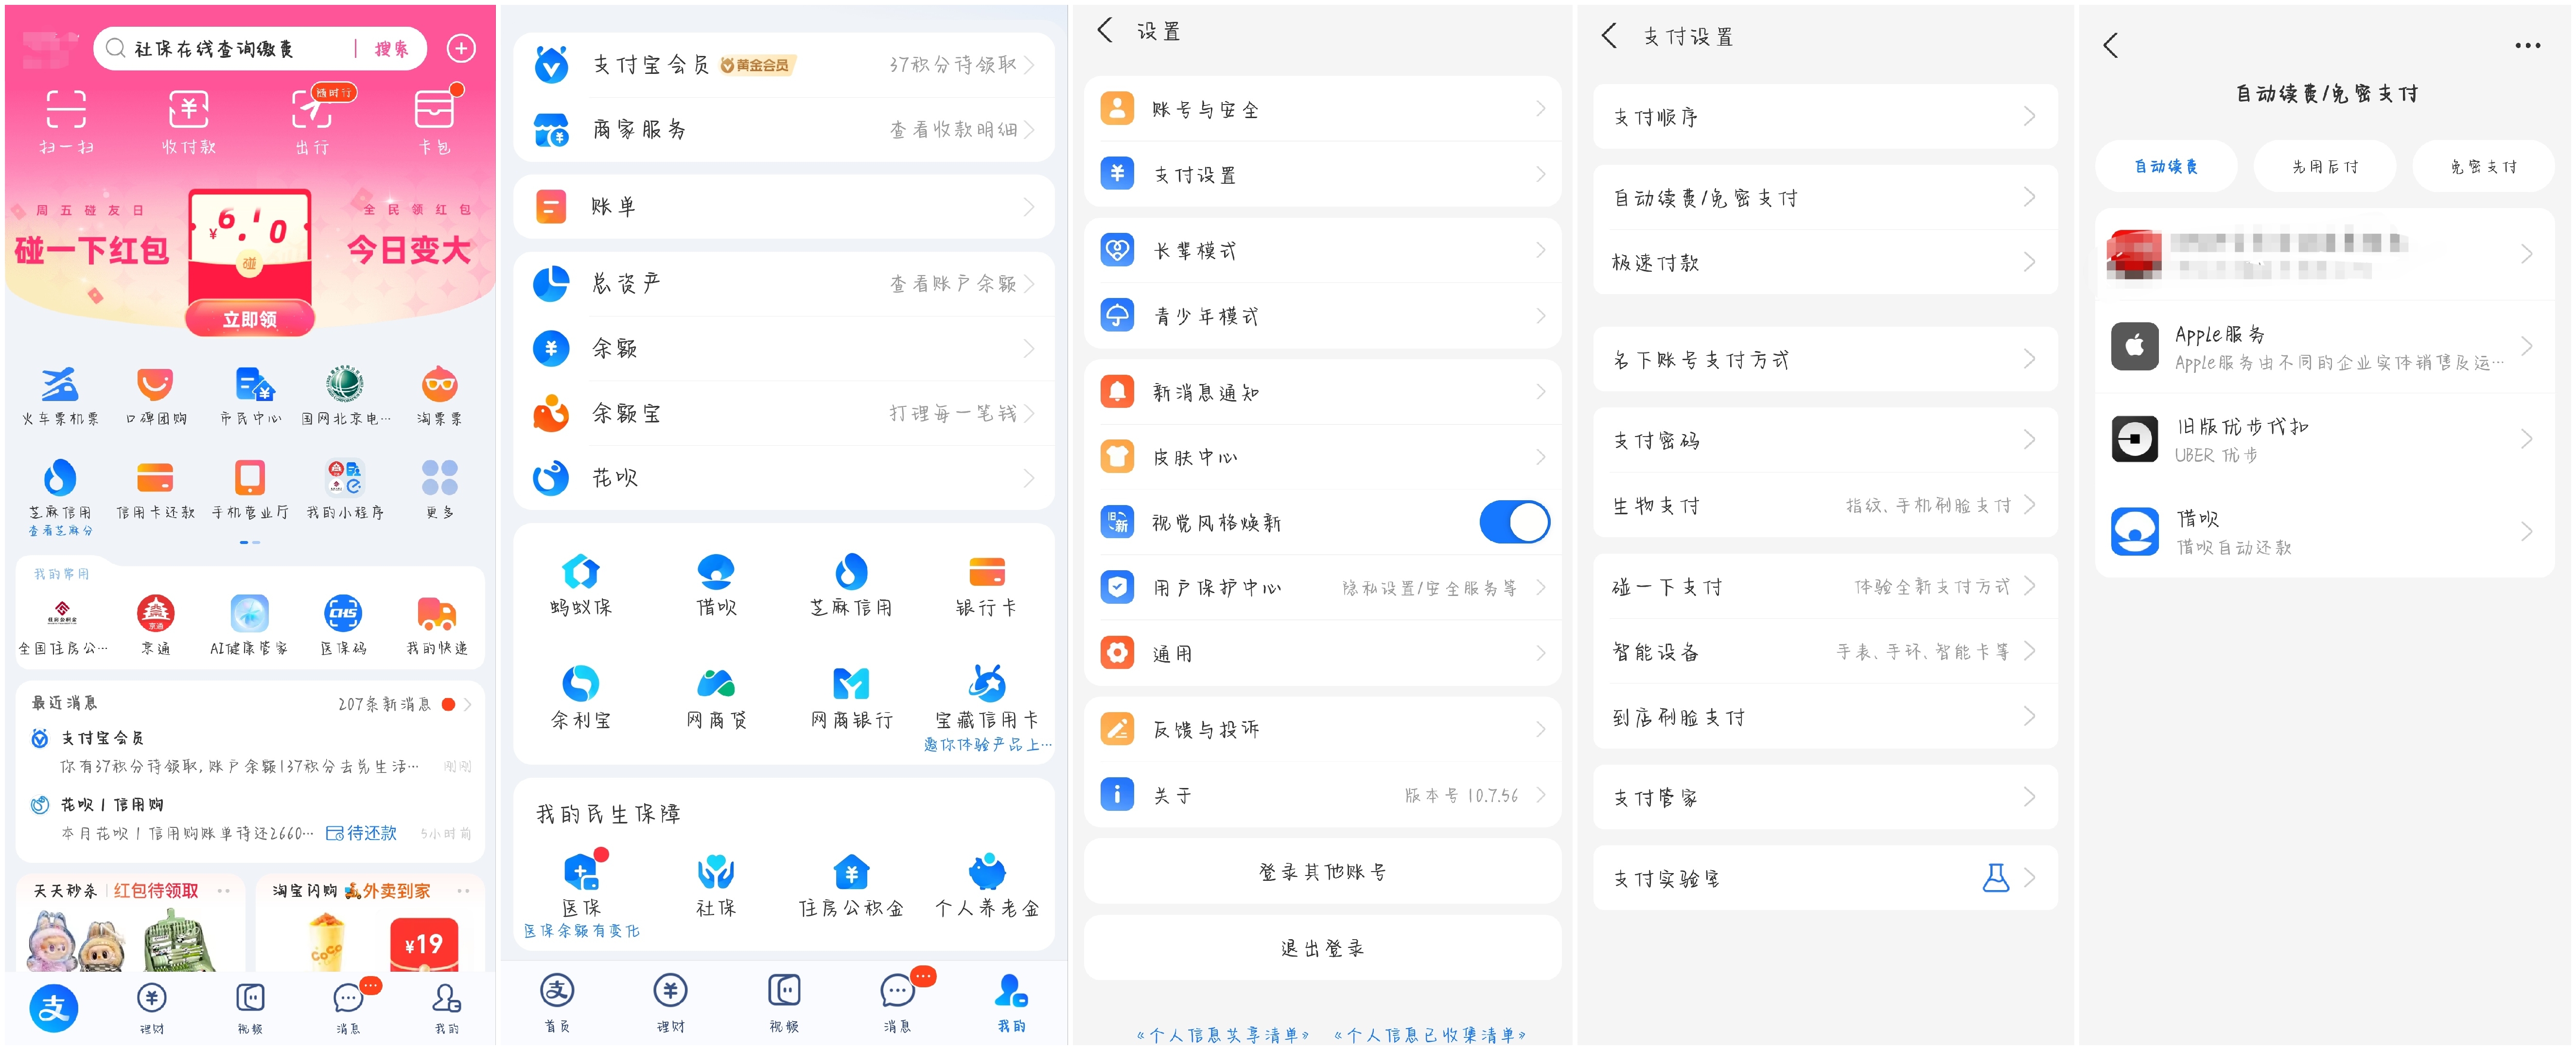
Task: Open Apple服务 subscription entry
Action: click(x=2325, y=347)
